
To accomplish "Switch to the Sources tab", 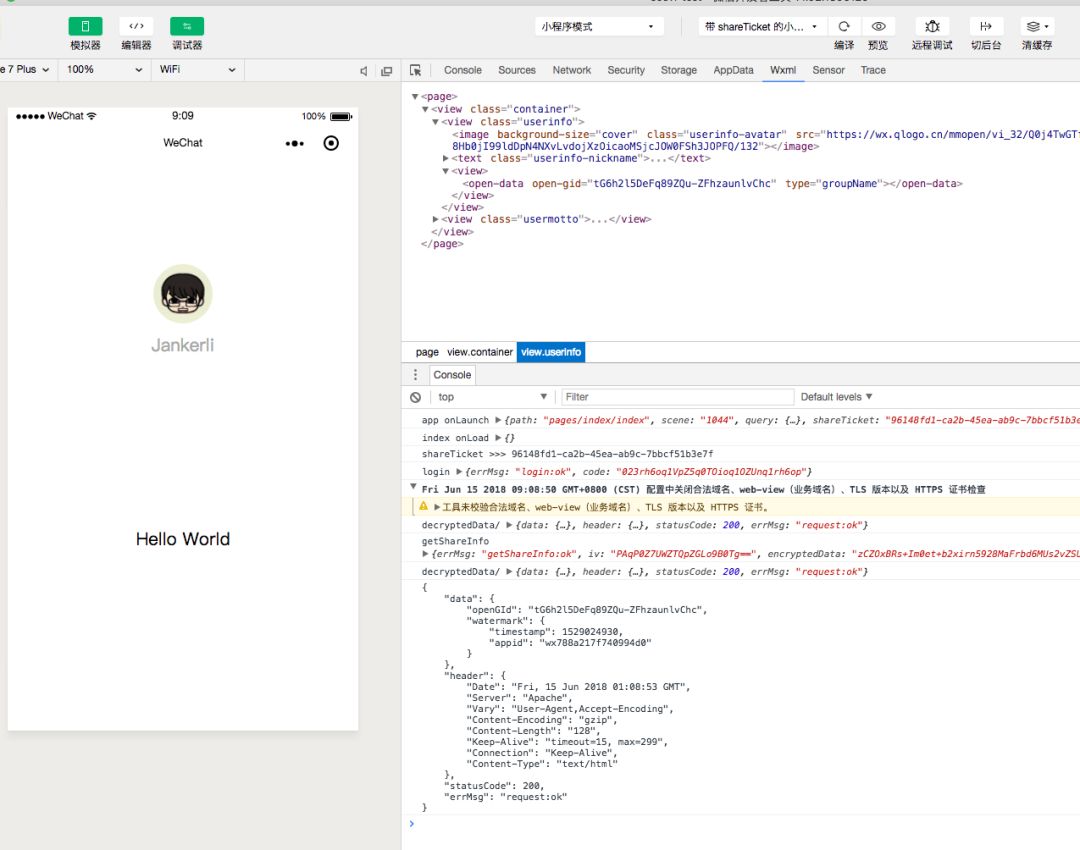I will point(517,70).
